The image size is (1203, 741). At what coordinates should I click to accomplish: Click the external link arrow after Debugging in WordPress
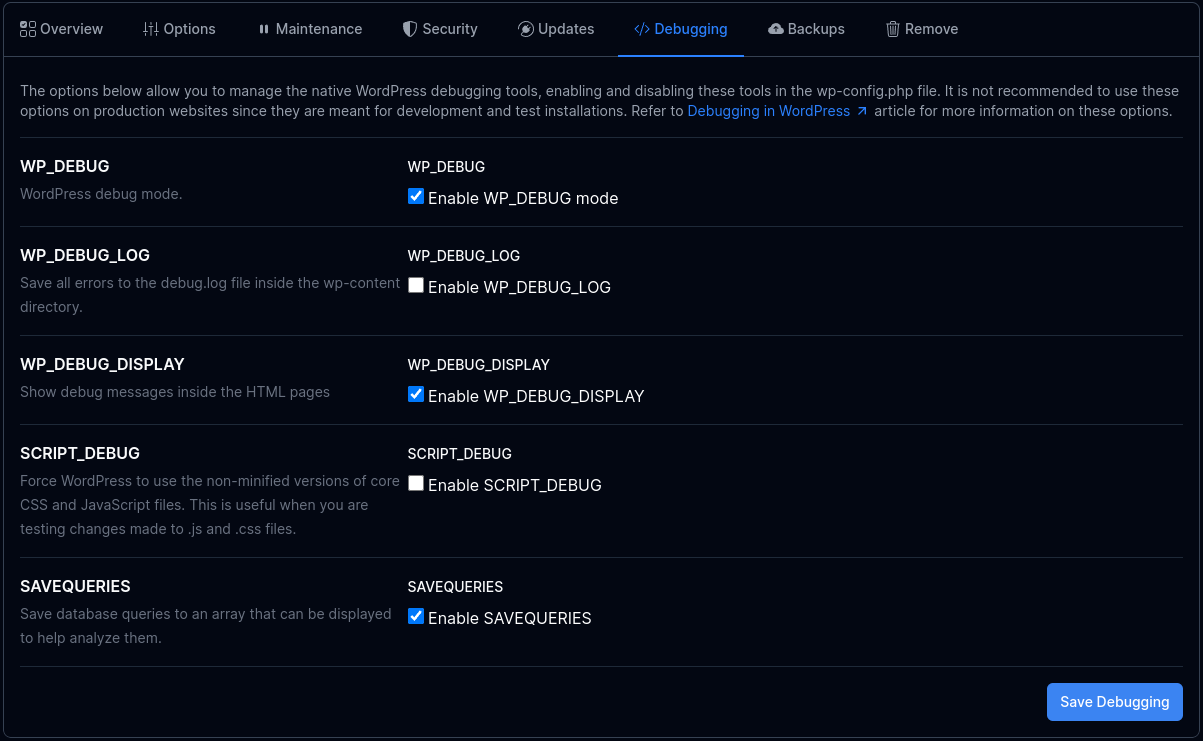tap(863, 111)
